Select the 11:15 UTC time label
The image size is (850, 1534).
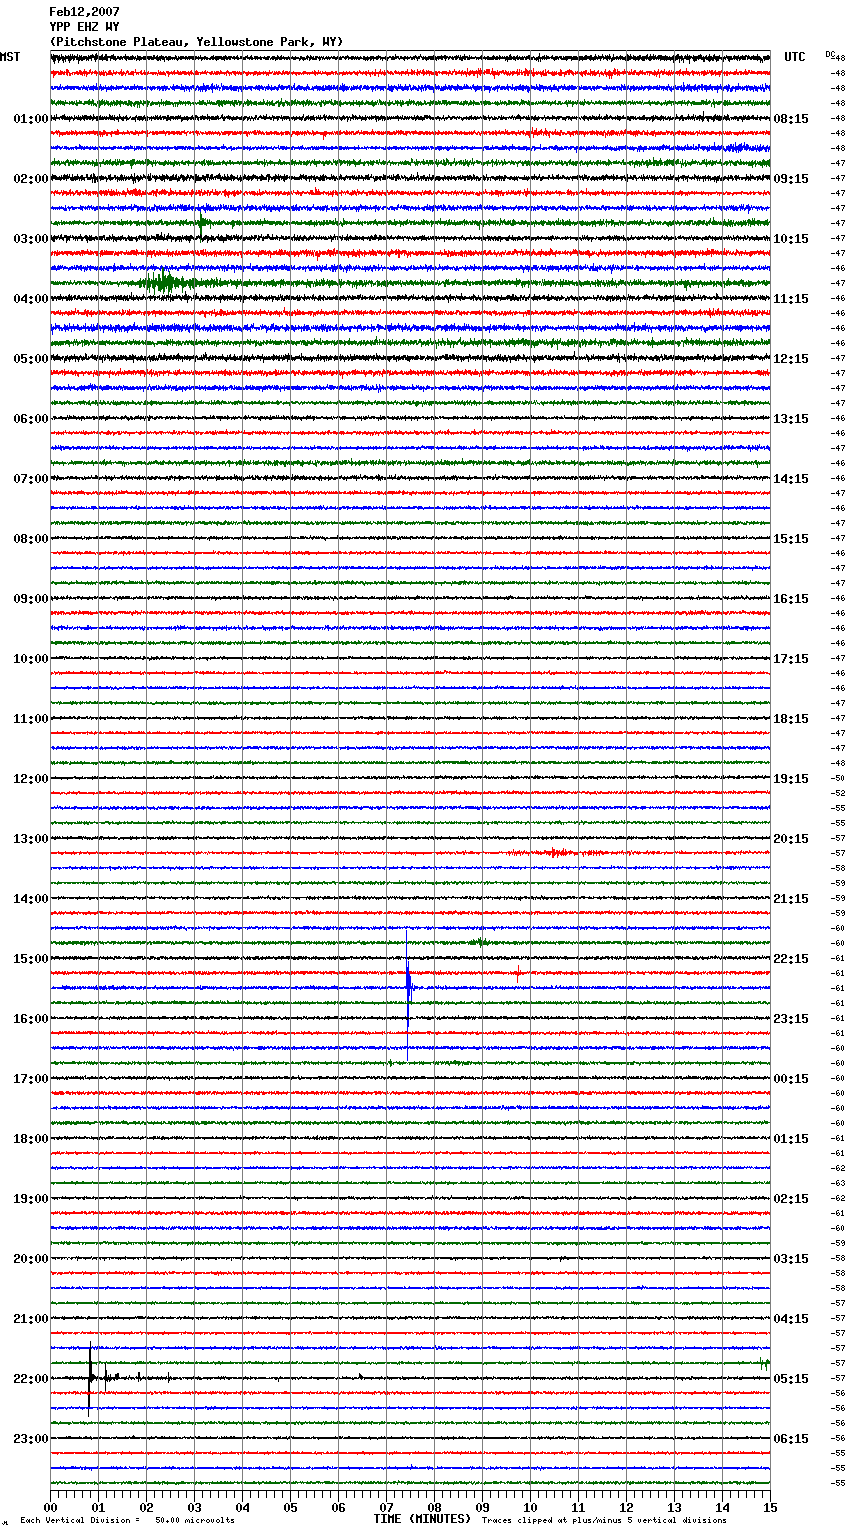(x=791, y=299)
